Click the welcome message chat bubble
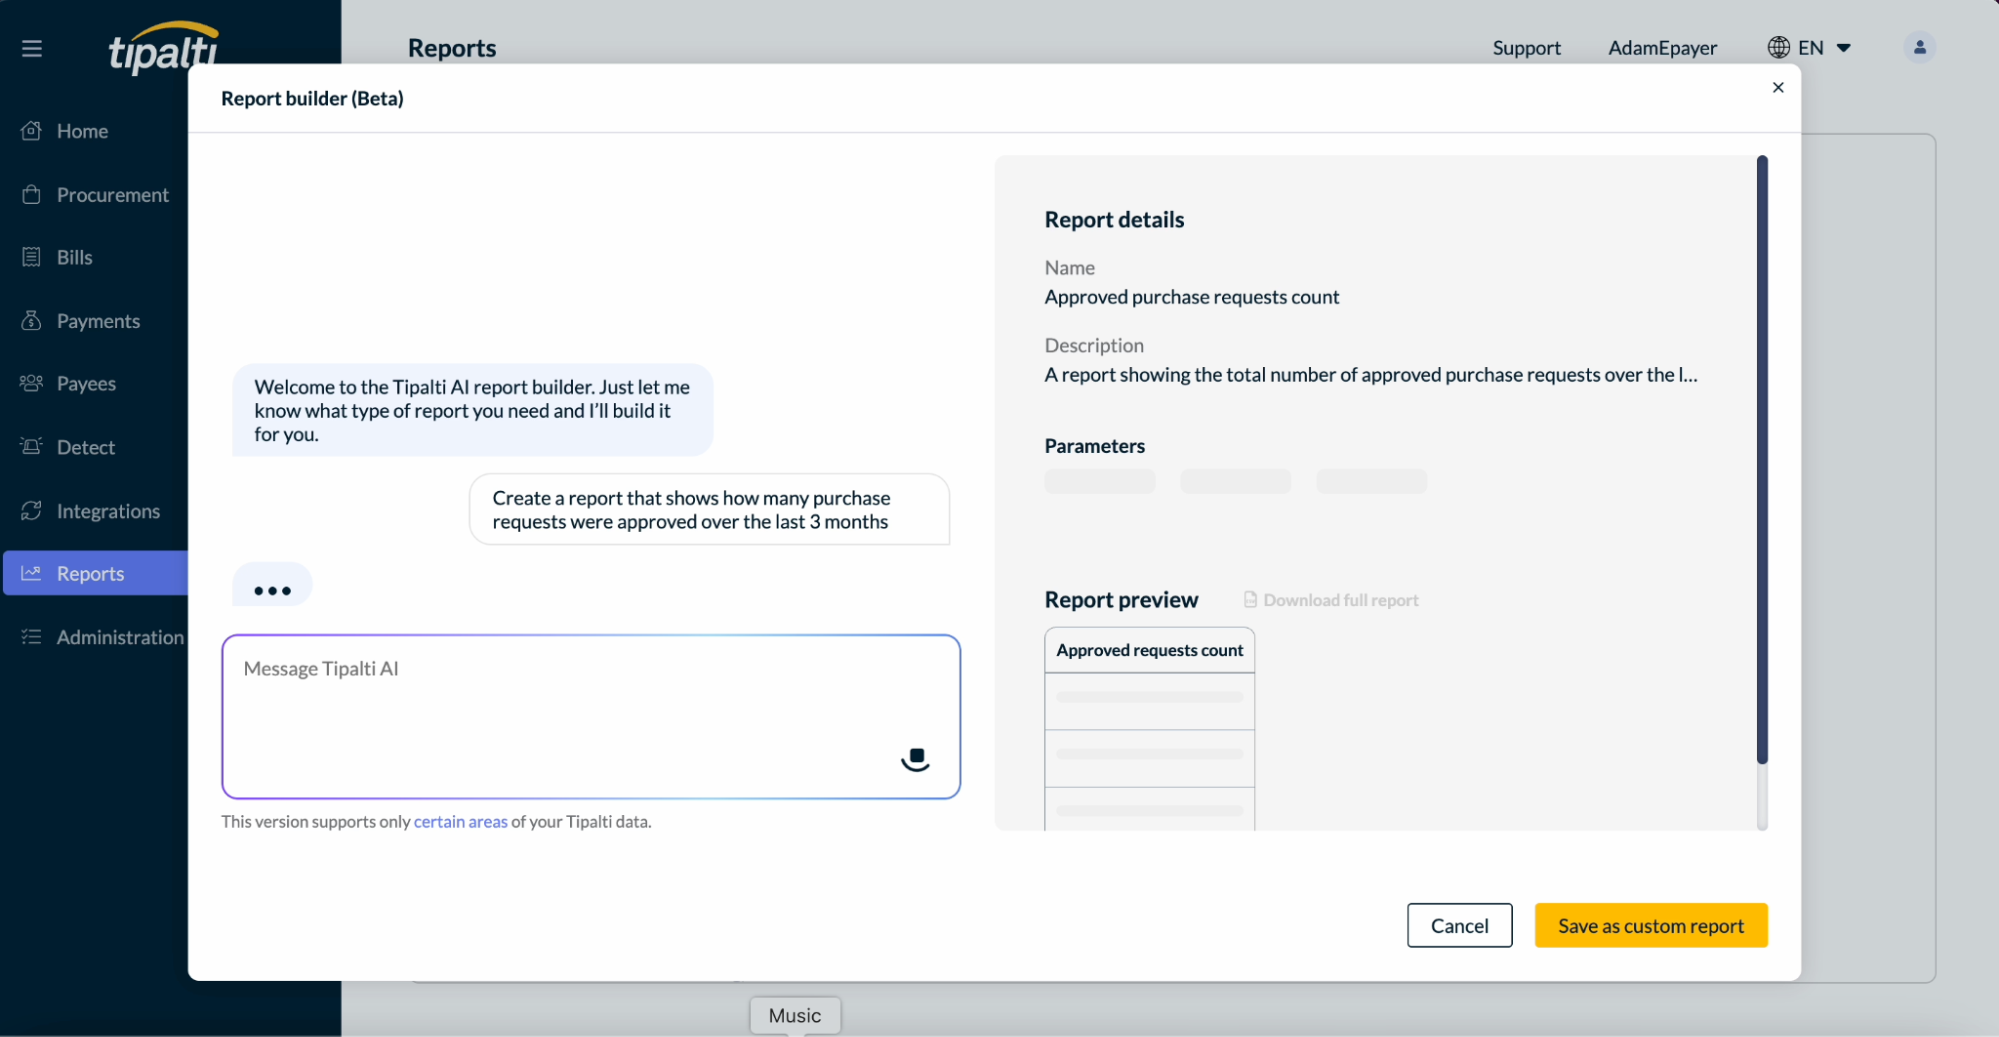The height and width of the screenshot is (1037, 1999). point(472,410)
